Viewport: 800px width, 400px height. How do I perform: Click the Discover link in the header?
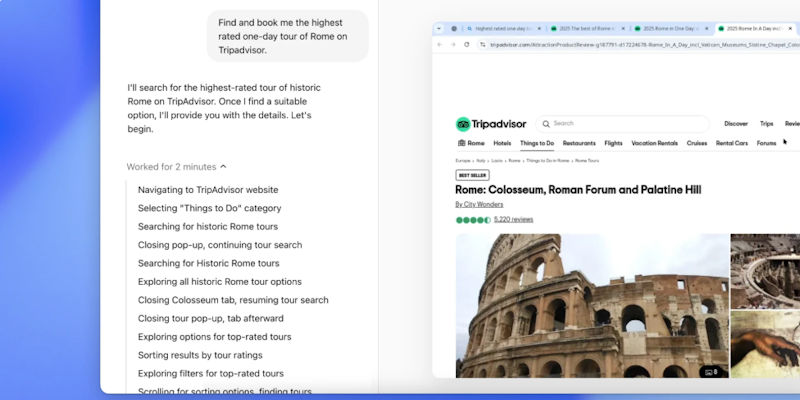[x=736, y=124]
